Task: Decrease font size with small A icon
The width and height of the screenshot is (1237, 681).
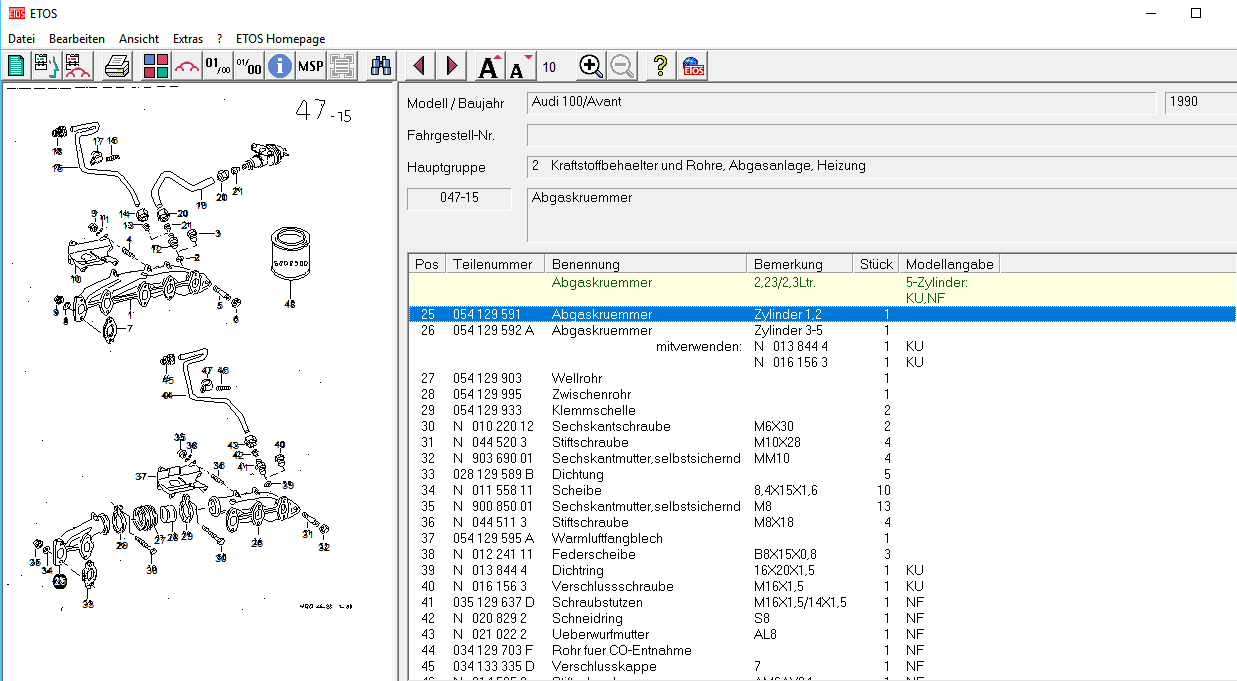Action: tap(519, 67)
